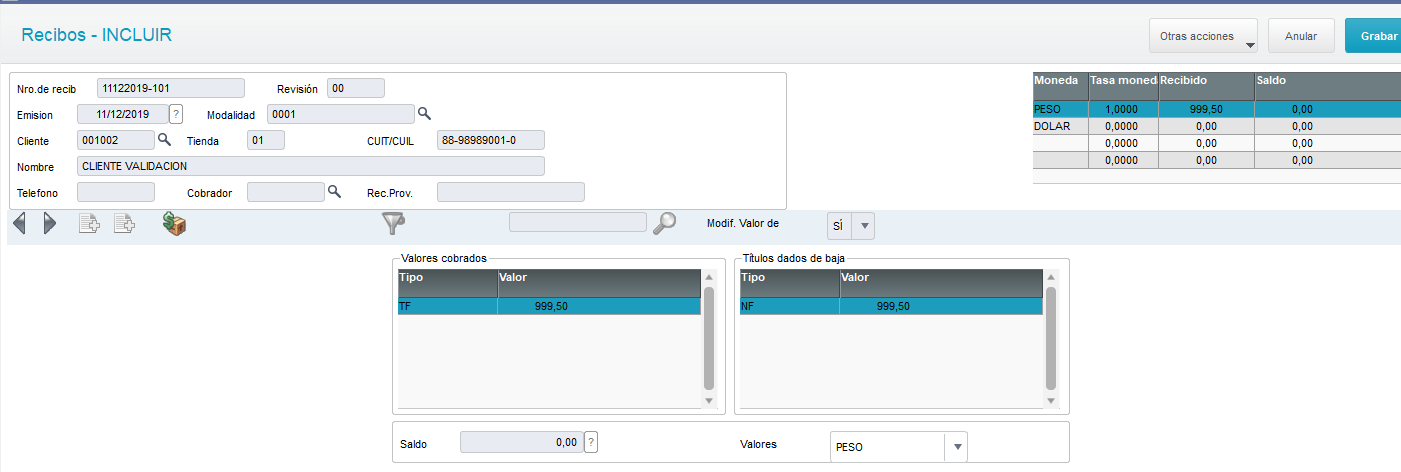Select the DOLAR currency row
The image size is (1401, 472).
pos(1217,127)
